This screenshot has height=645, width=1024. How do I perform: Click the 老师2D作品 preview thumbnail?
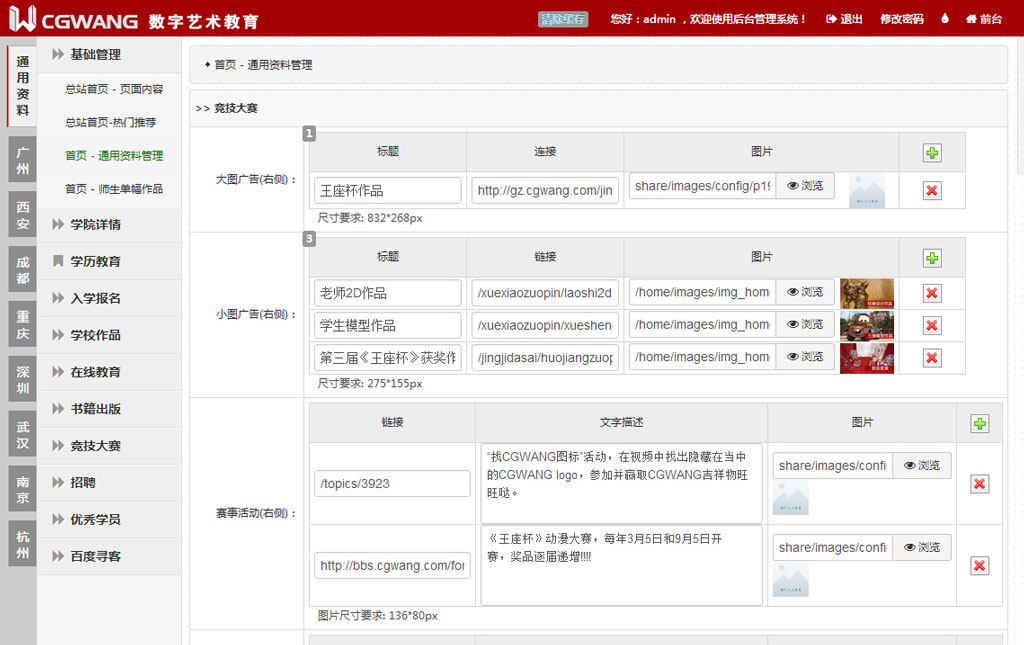[867, 293]
